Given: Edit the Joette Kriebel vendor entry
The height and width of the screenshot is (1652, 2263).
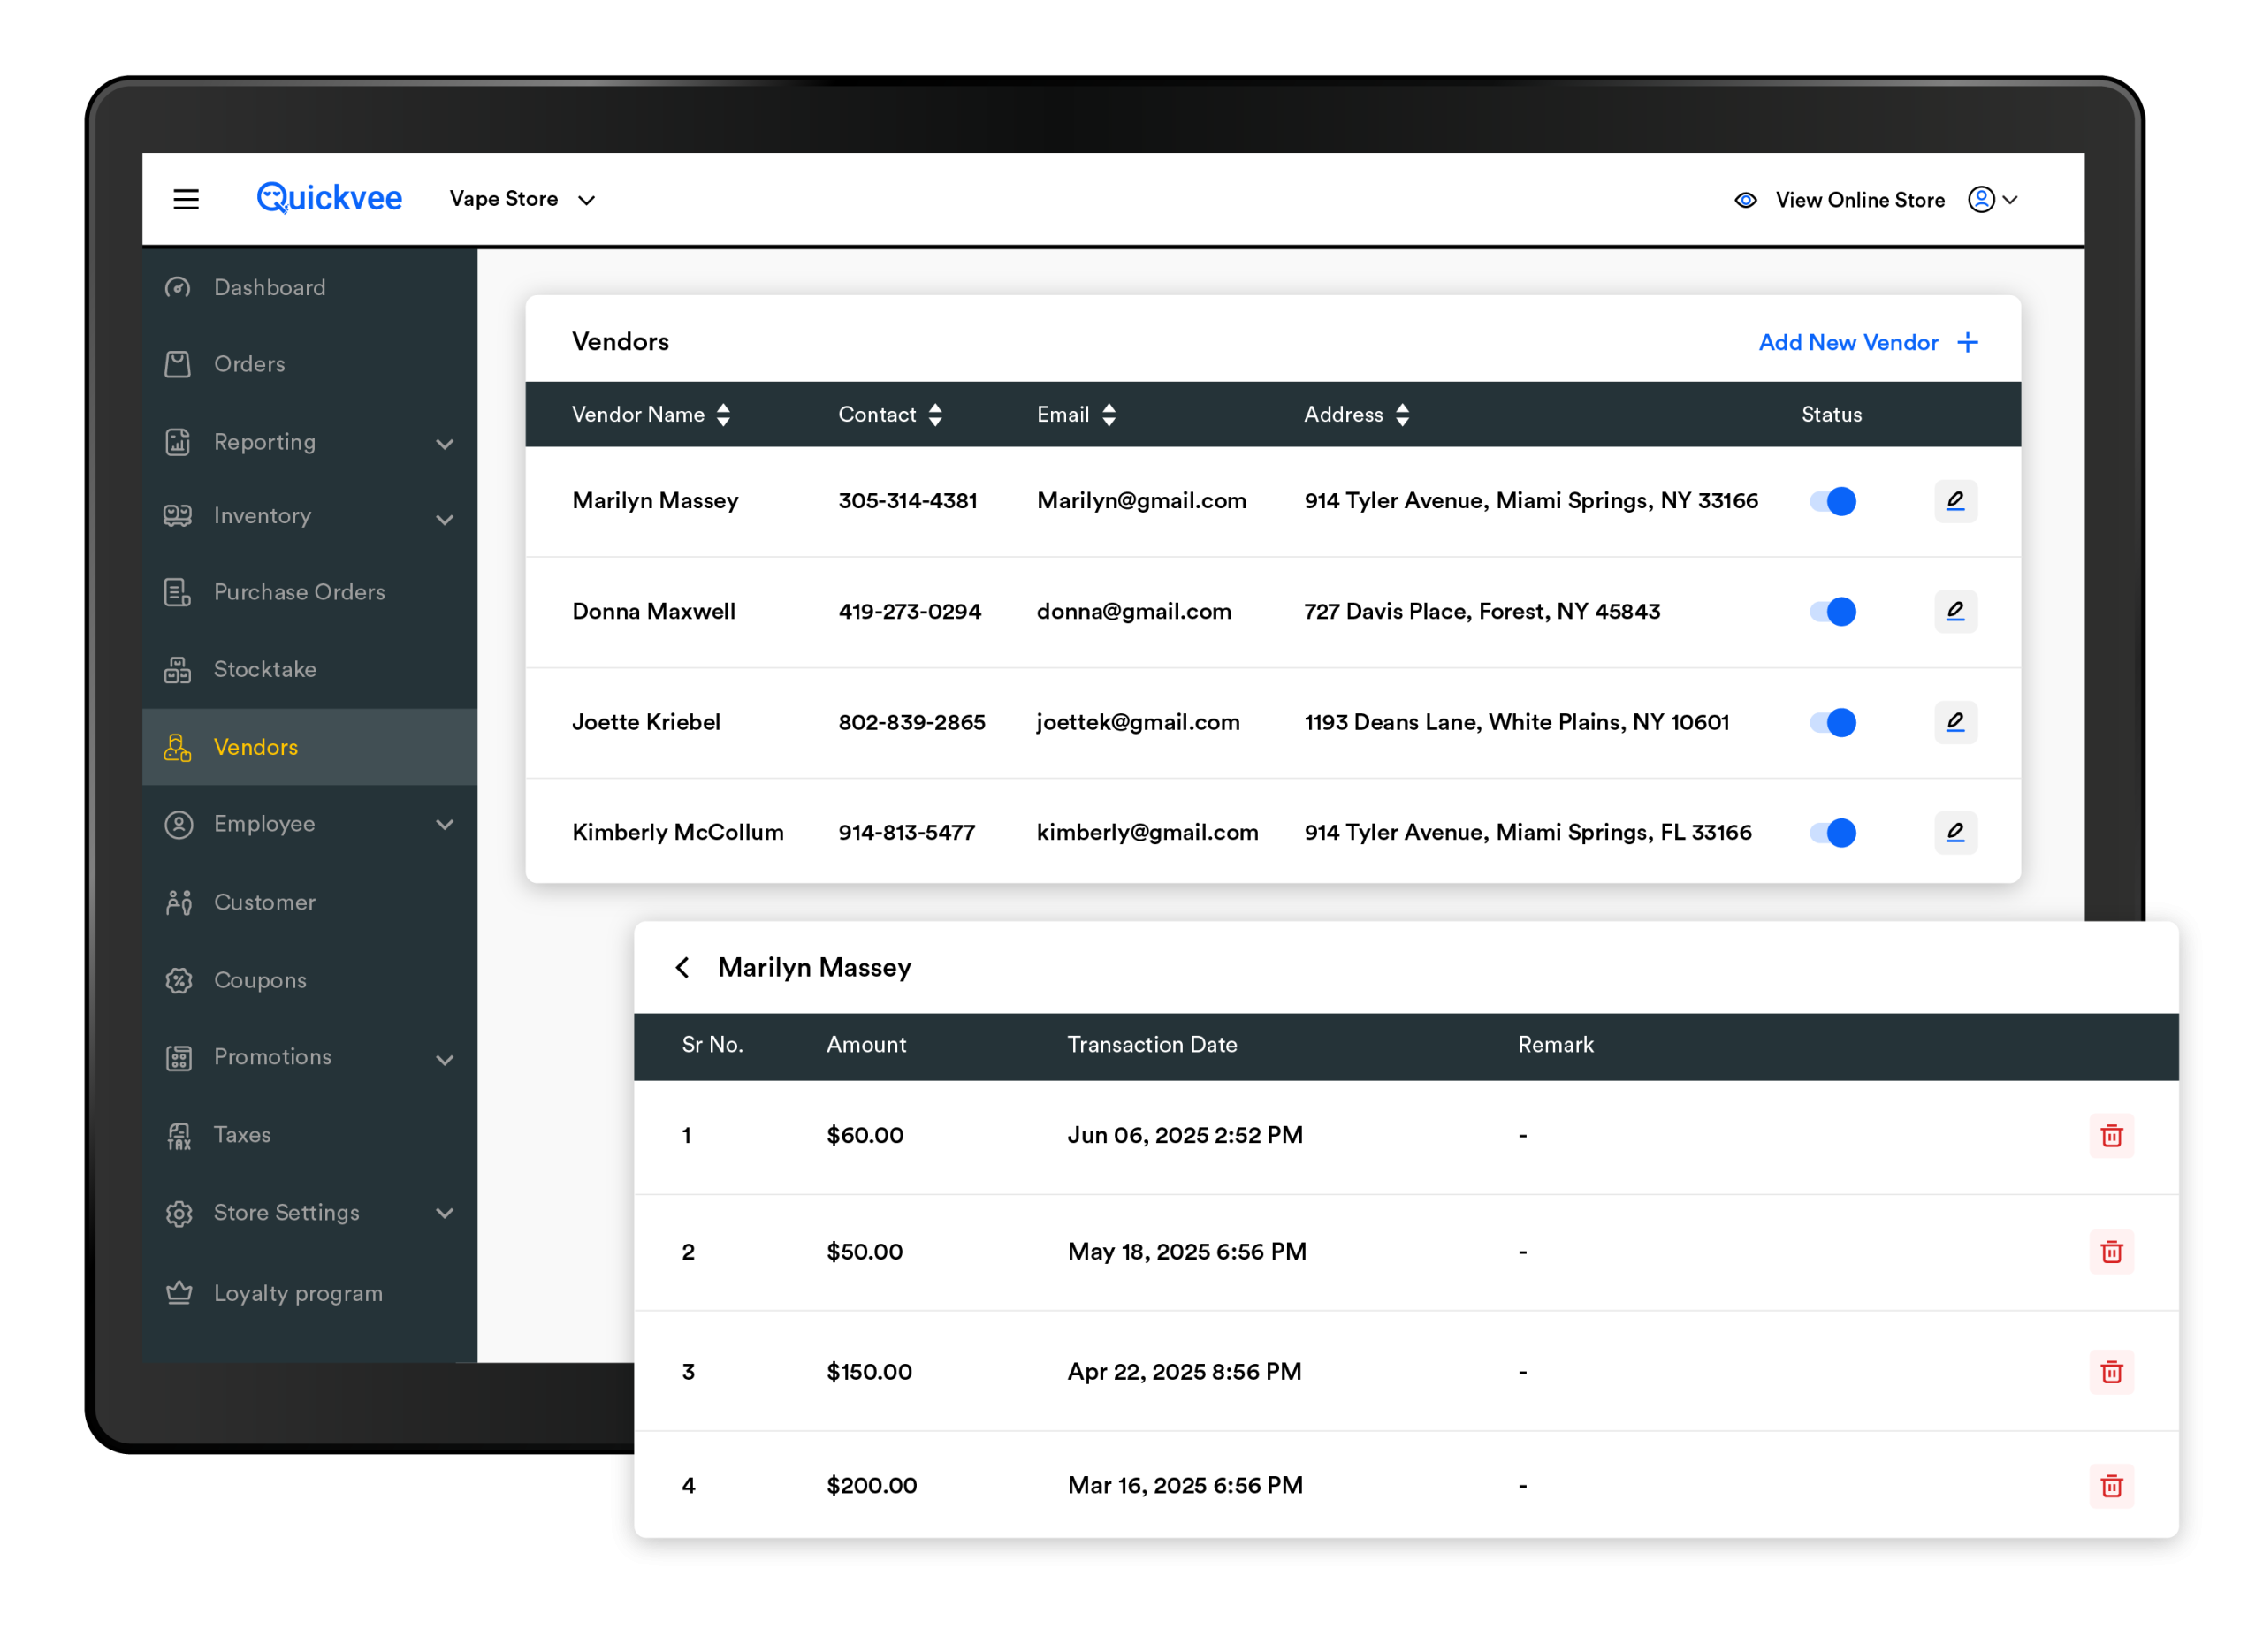Looking at the screenshot, I should 1955,722.
